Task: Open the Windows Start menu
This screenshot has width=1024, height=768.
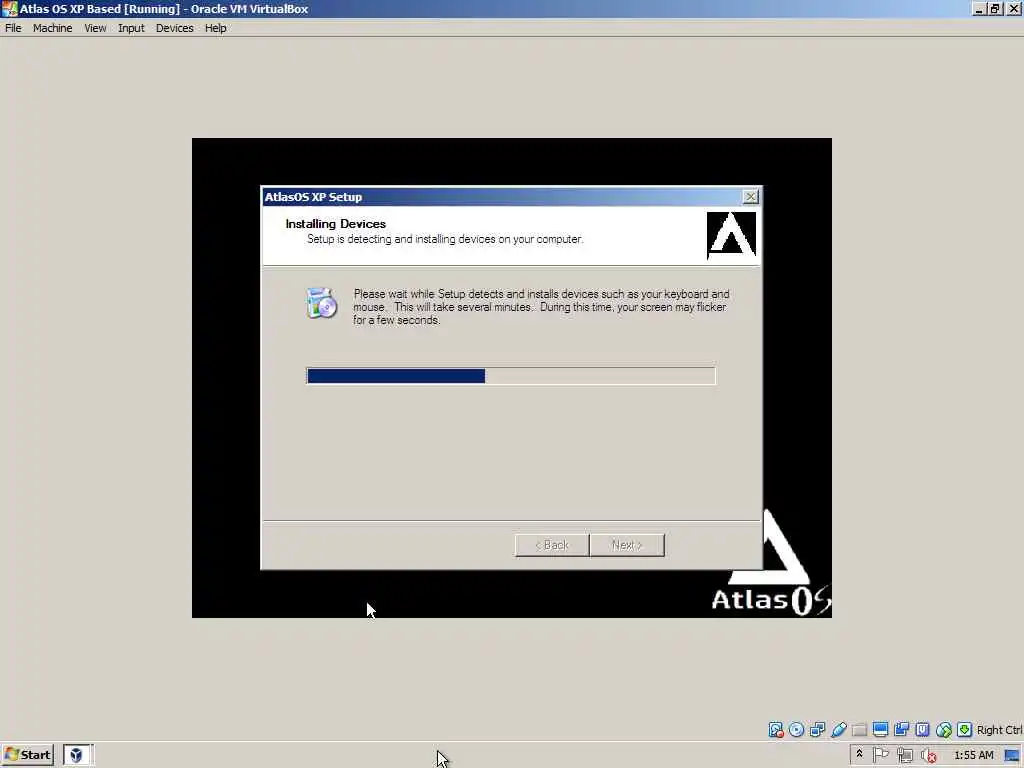Action: tap(27, 755)
